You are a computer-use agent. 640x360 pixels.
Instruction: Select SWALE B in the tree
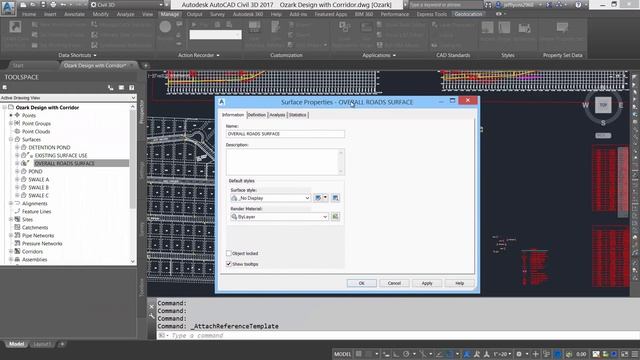coord(38,188)
